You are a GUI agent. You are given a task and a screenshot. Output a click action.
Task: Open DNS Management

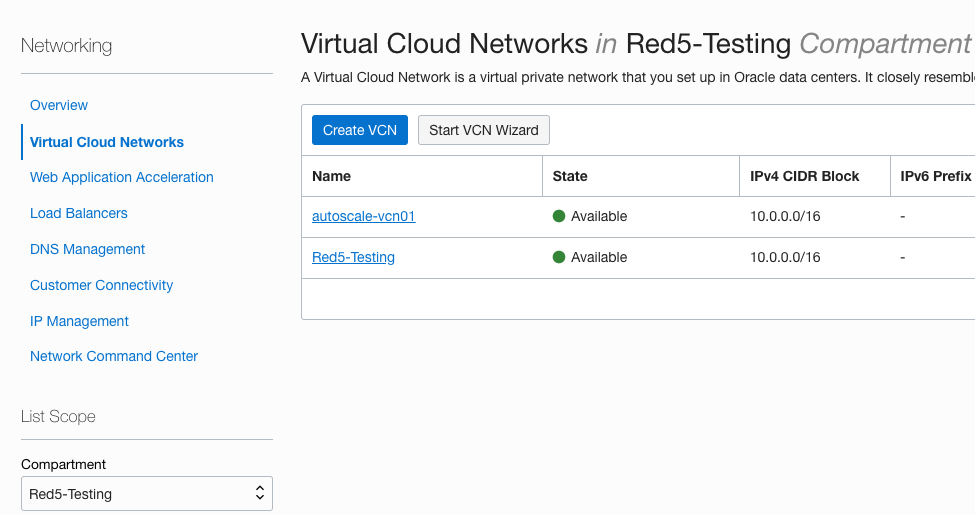[88, 249]
